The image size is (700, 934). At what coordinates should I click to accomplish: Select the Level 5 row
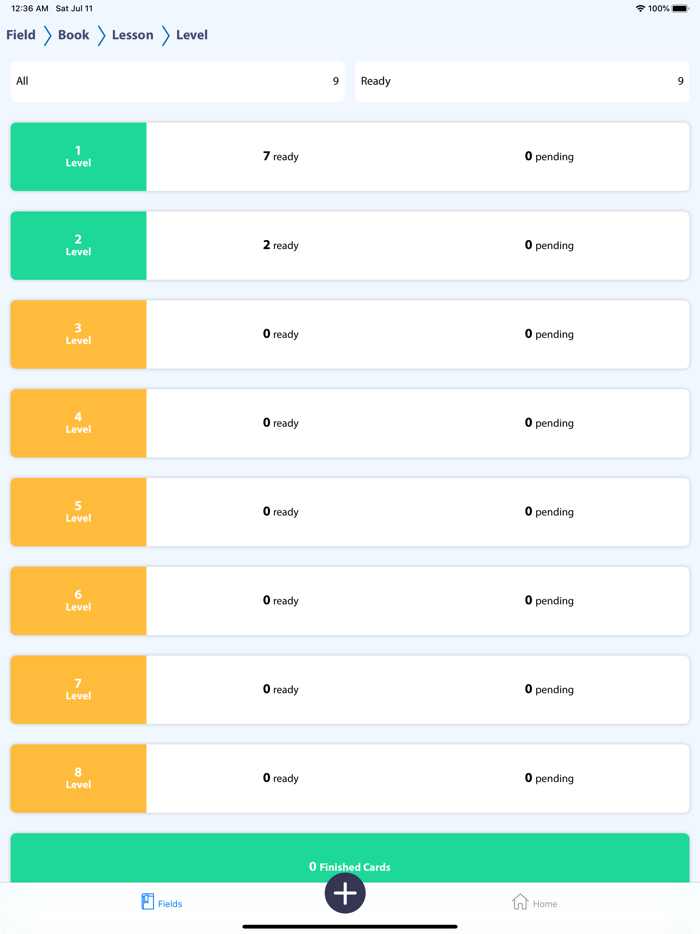coord(350,512)
